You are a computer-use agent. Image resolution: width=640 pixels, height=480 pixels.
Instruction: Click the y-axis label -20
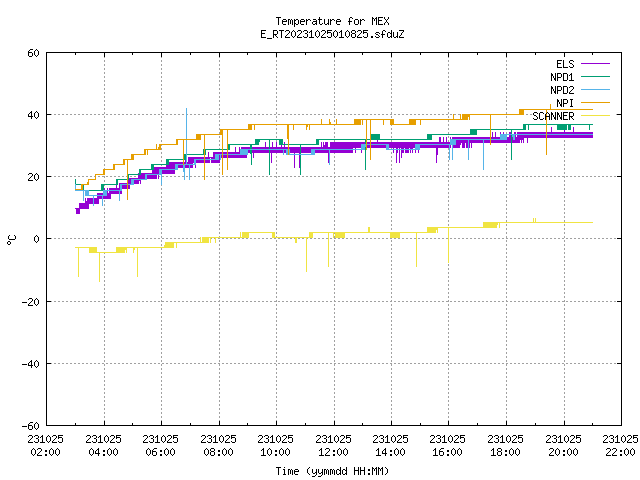[x=30, y=302]
